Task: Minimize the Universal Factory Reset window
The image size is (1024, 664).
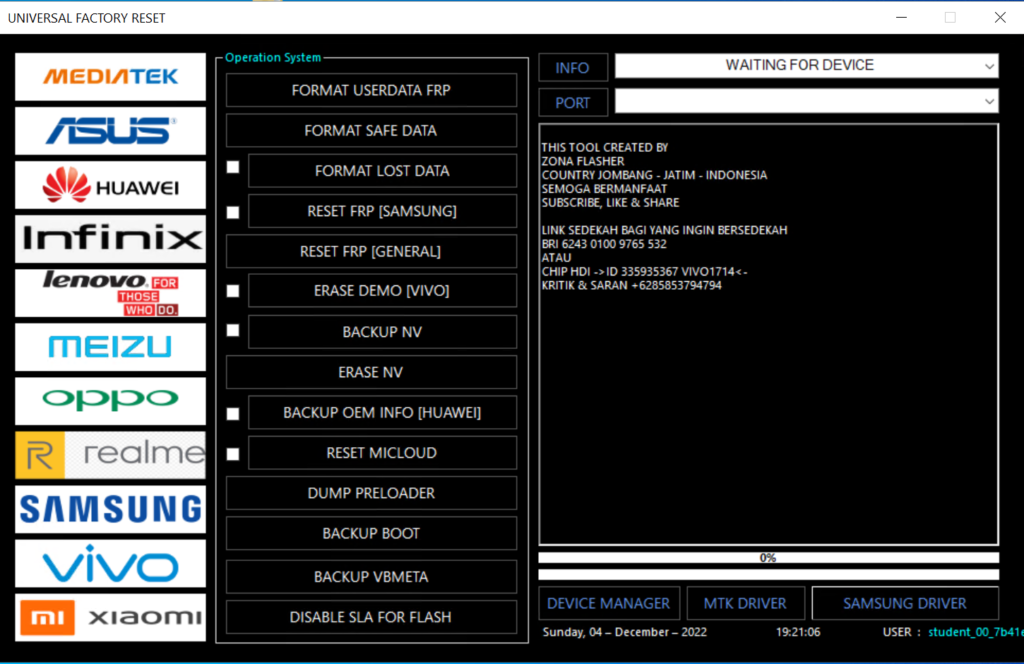Action: [901, 18]
